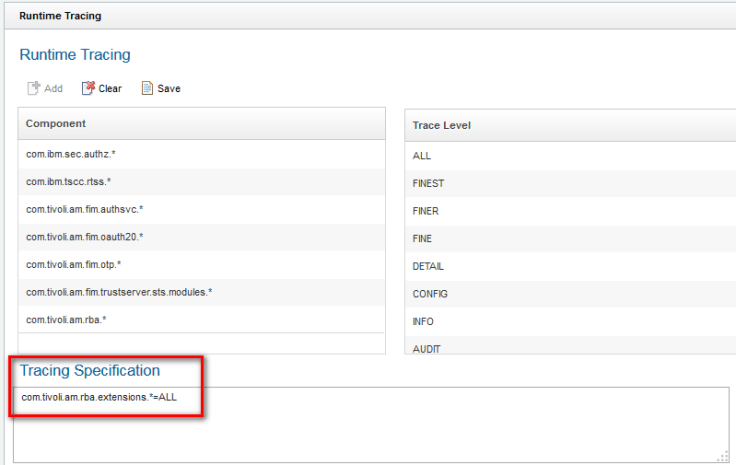The image size is (736, 465).
Task: Select the FINE trace level
Action: pyautogui.click(x=423, y=239)
